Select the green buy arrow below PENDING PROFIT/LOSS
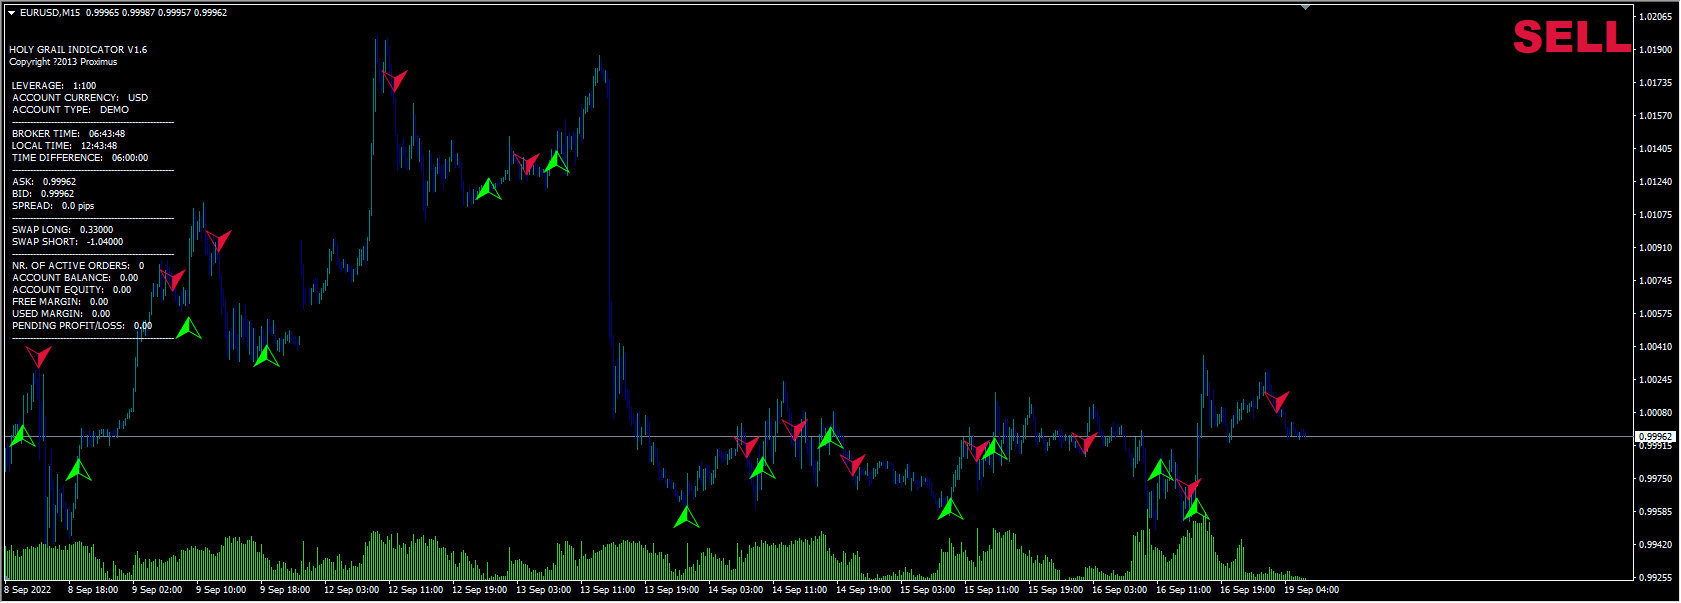The height and width of the screenshot is (603, 1681). click(x=188, y=328)
